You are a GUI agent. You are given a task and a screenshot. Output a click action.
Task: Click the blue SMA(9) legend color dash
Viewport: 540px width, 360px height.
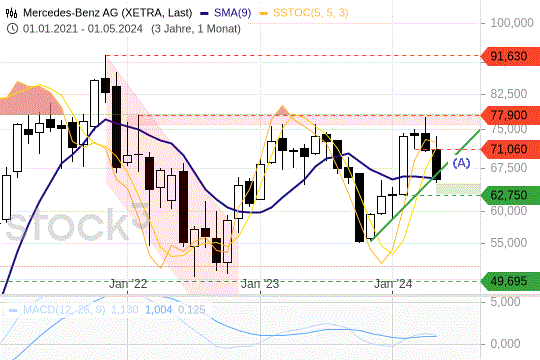(x=205, y=14)
